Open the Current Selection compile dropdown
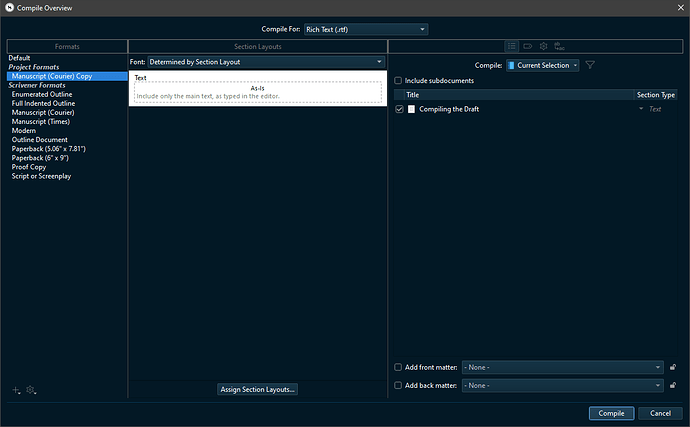Viewport: 690px width, 427px height. [x=542, y=65]
